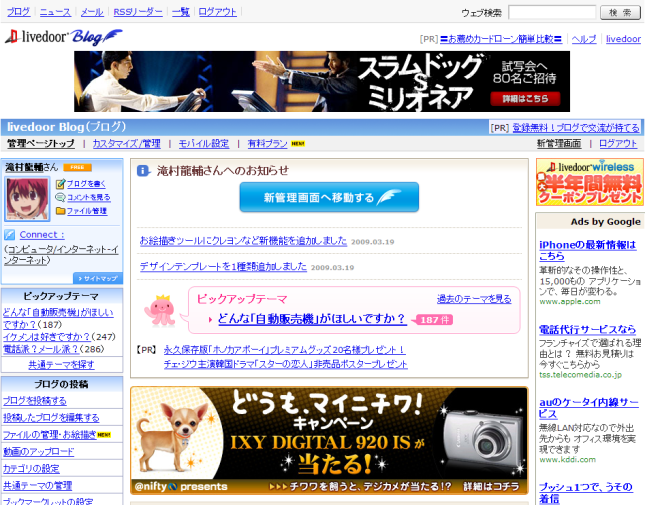645x505 pixels.
Task: Open イケメンは好きですか？ theme link
Action: (x=47, y=337)
